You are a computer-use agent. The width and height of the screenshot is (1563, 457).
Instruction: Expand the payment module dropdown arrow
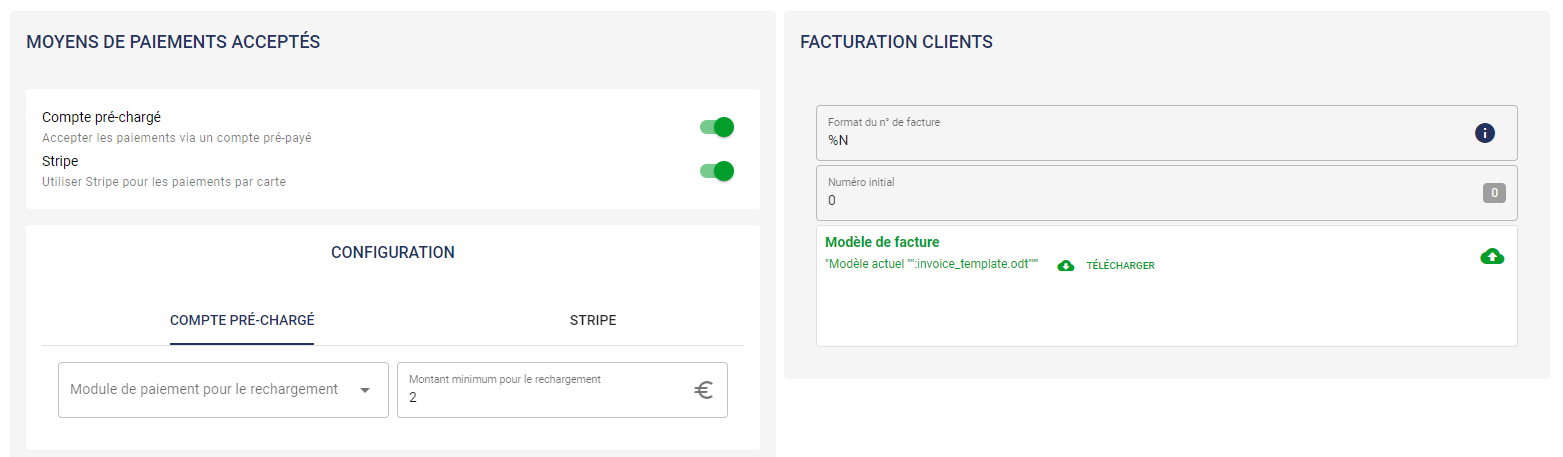coord(365,390)
